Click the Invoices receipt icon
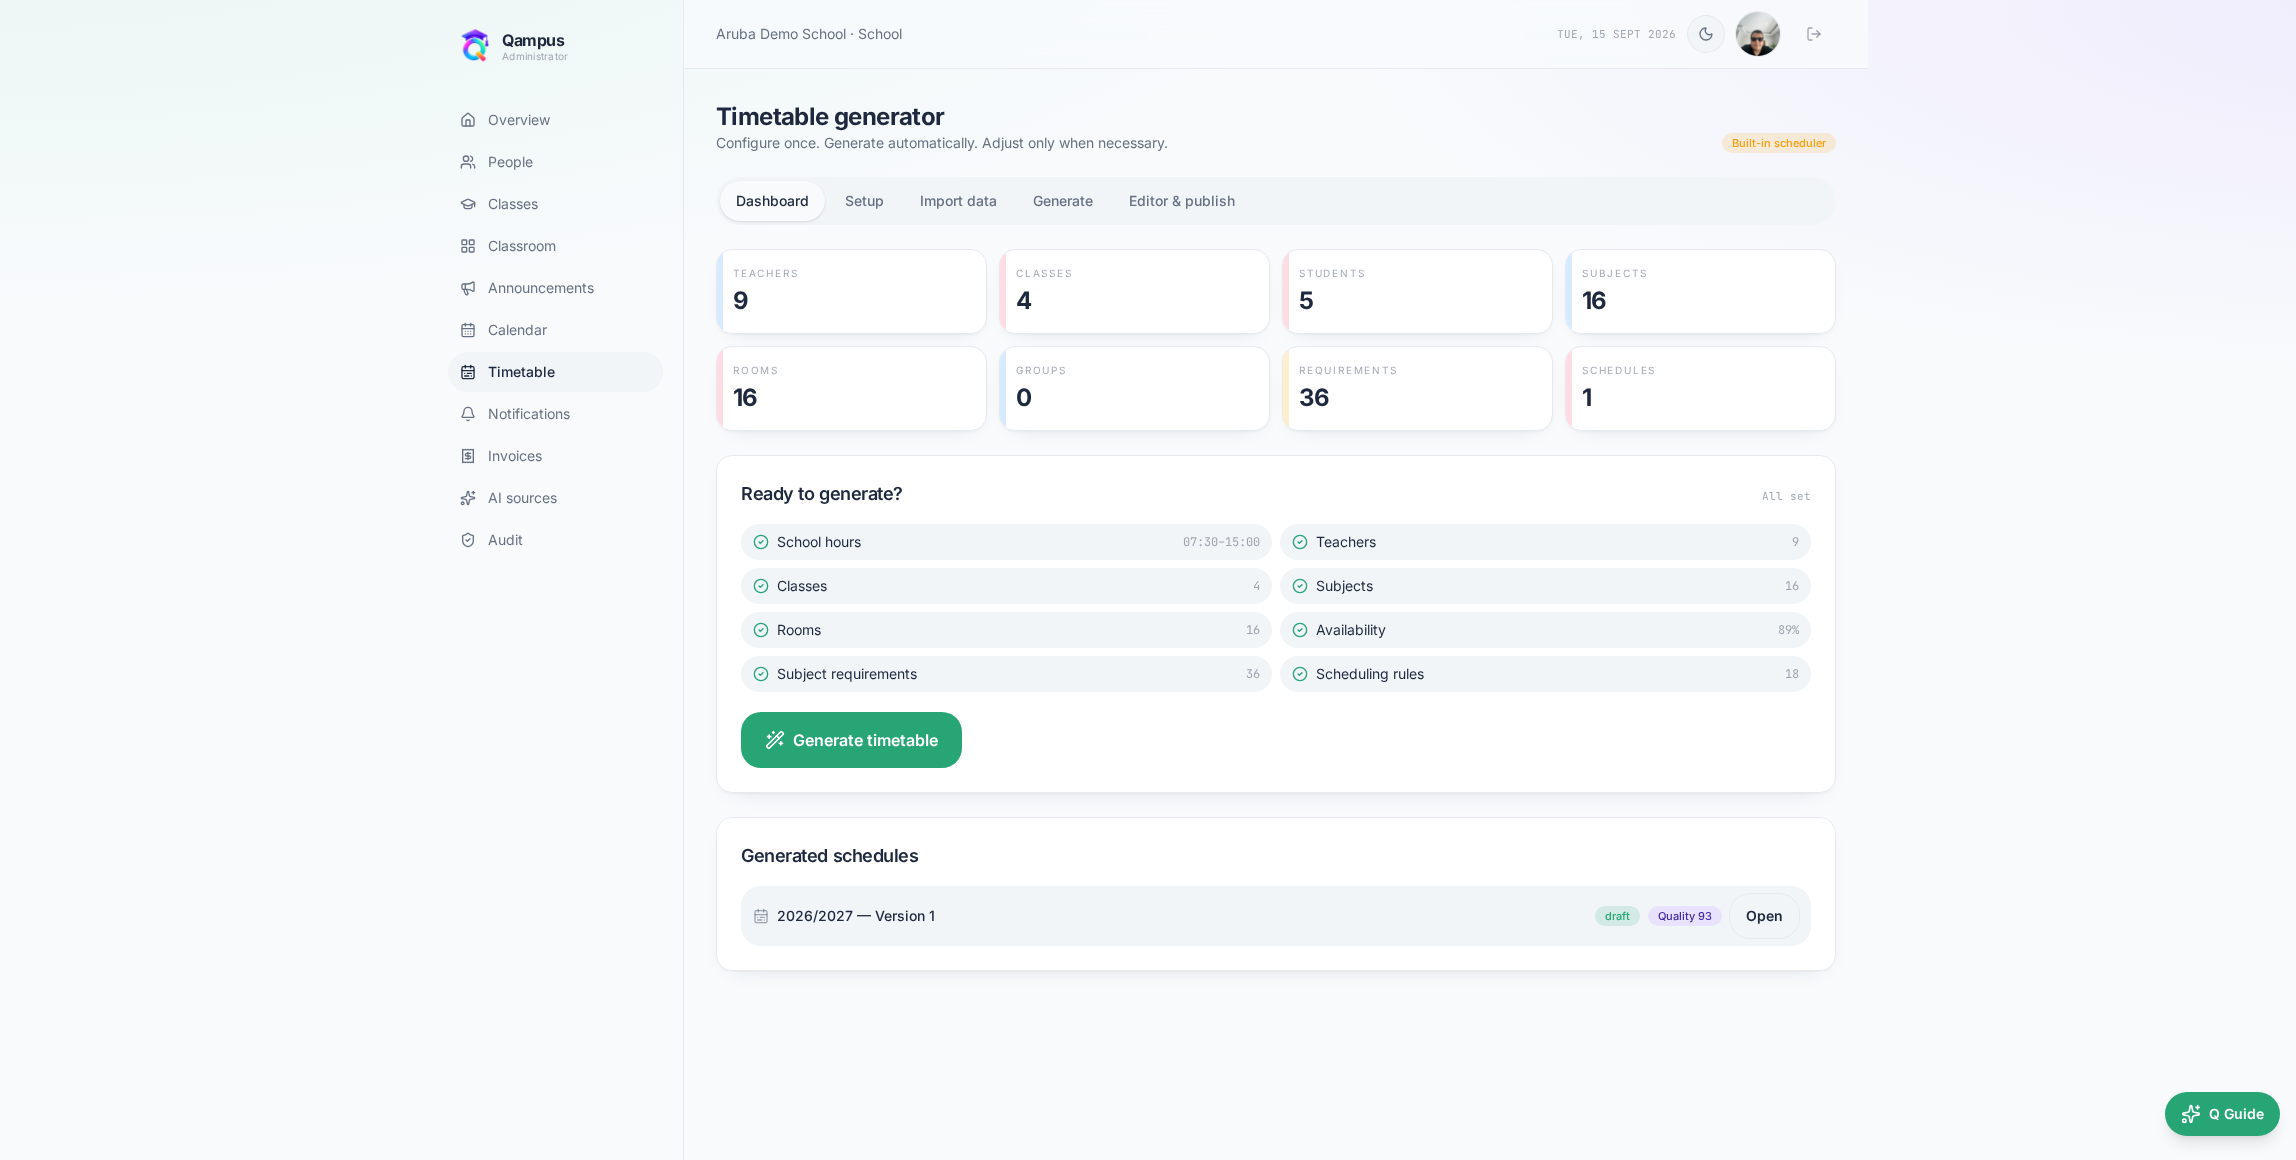The height and width of the screenshot is (1160, 2296). click(x=468, y=456)
